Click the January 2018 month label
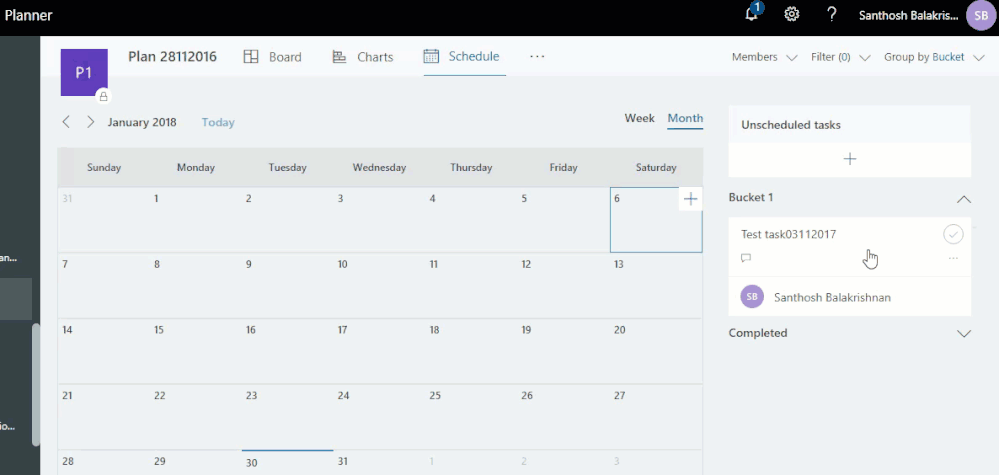This screenshot has height=475, width=999. tap(142, 122)
